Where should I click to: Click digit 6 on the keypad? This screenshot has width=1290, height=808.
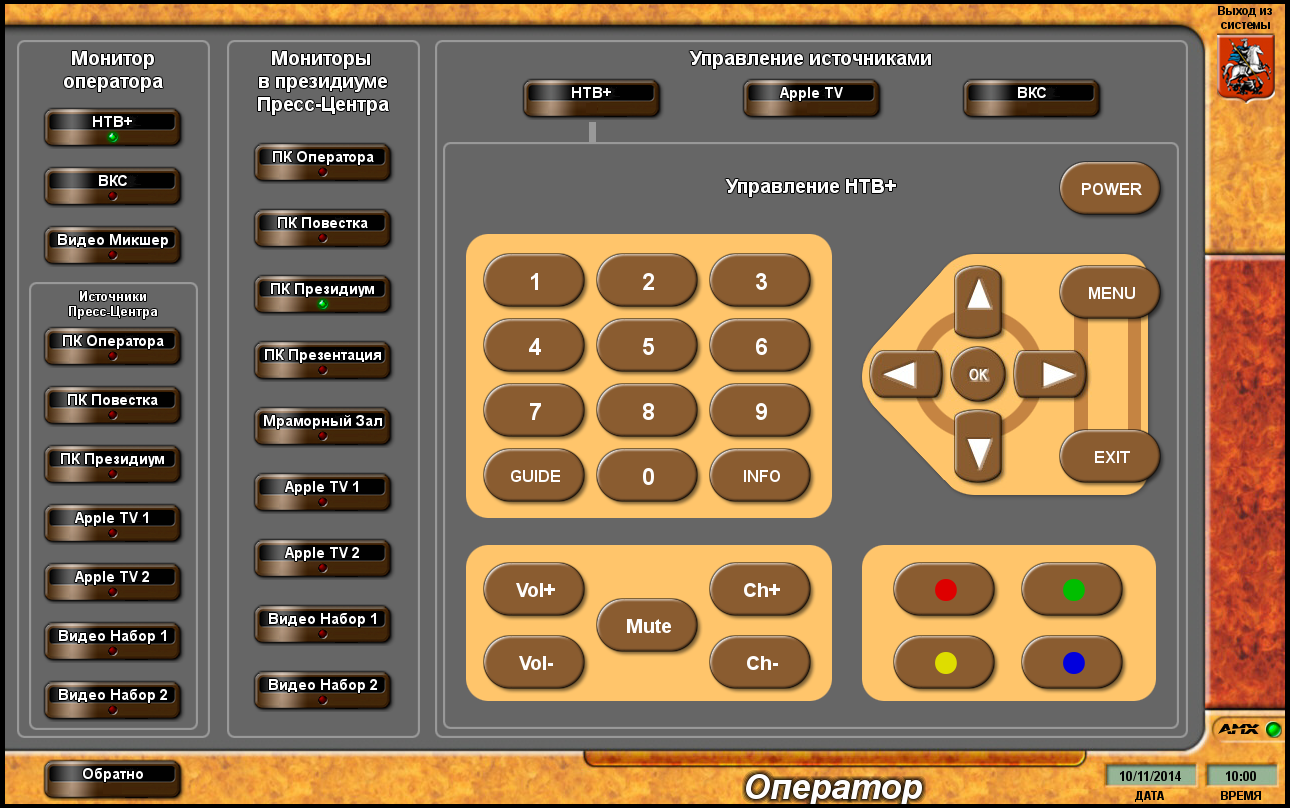[x=760, y=346]
